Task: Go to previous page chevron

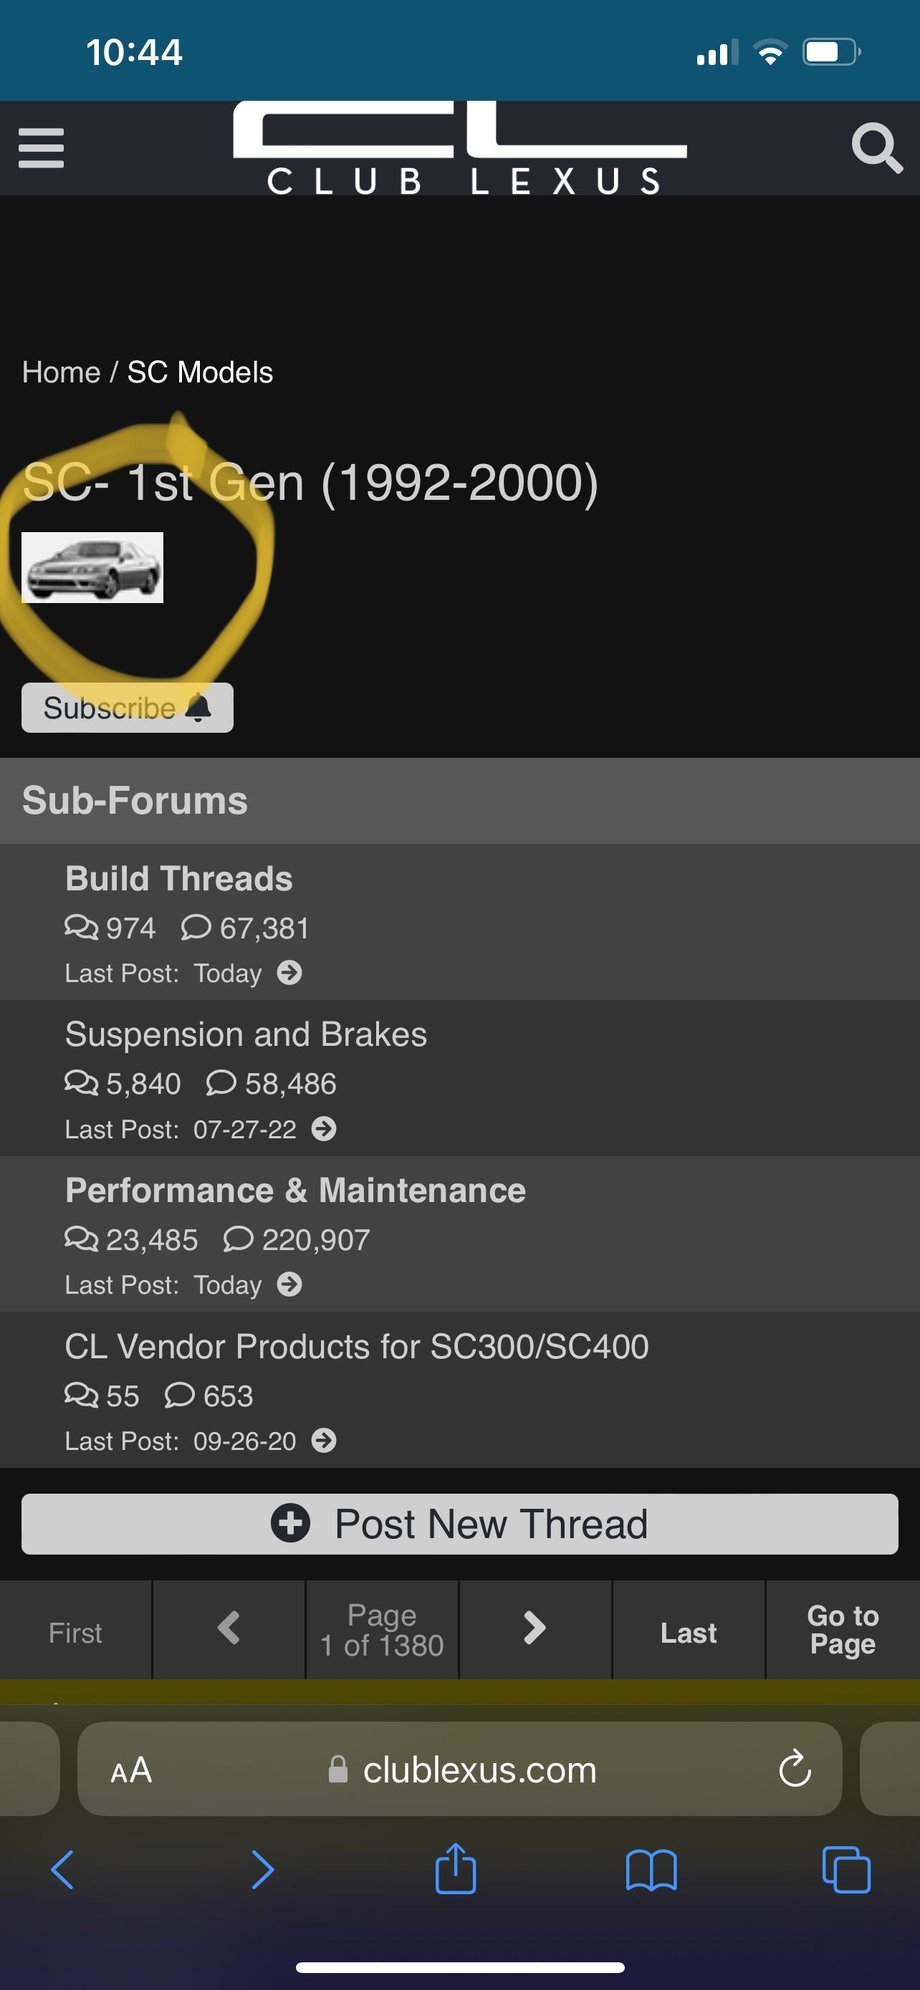Action: (x=229, y=1629)
